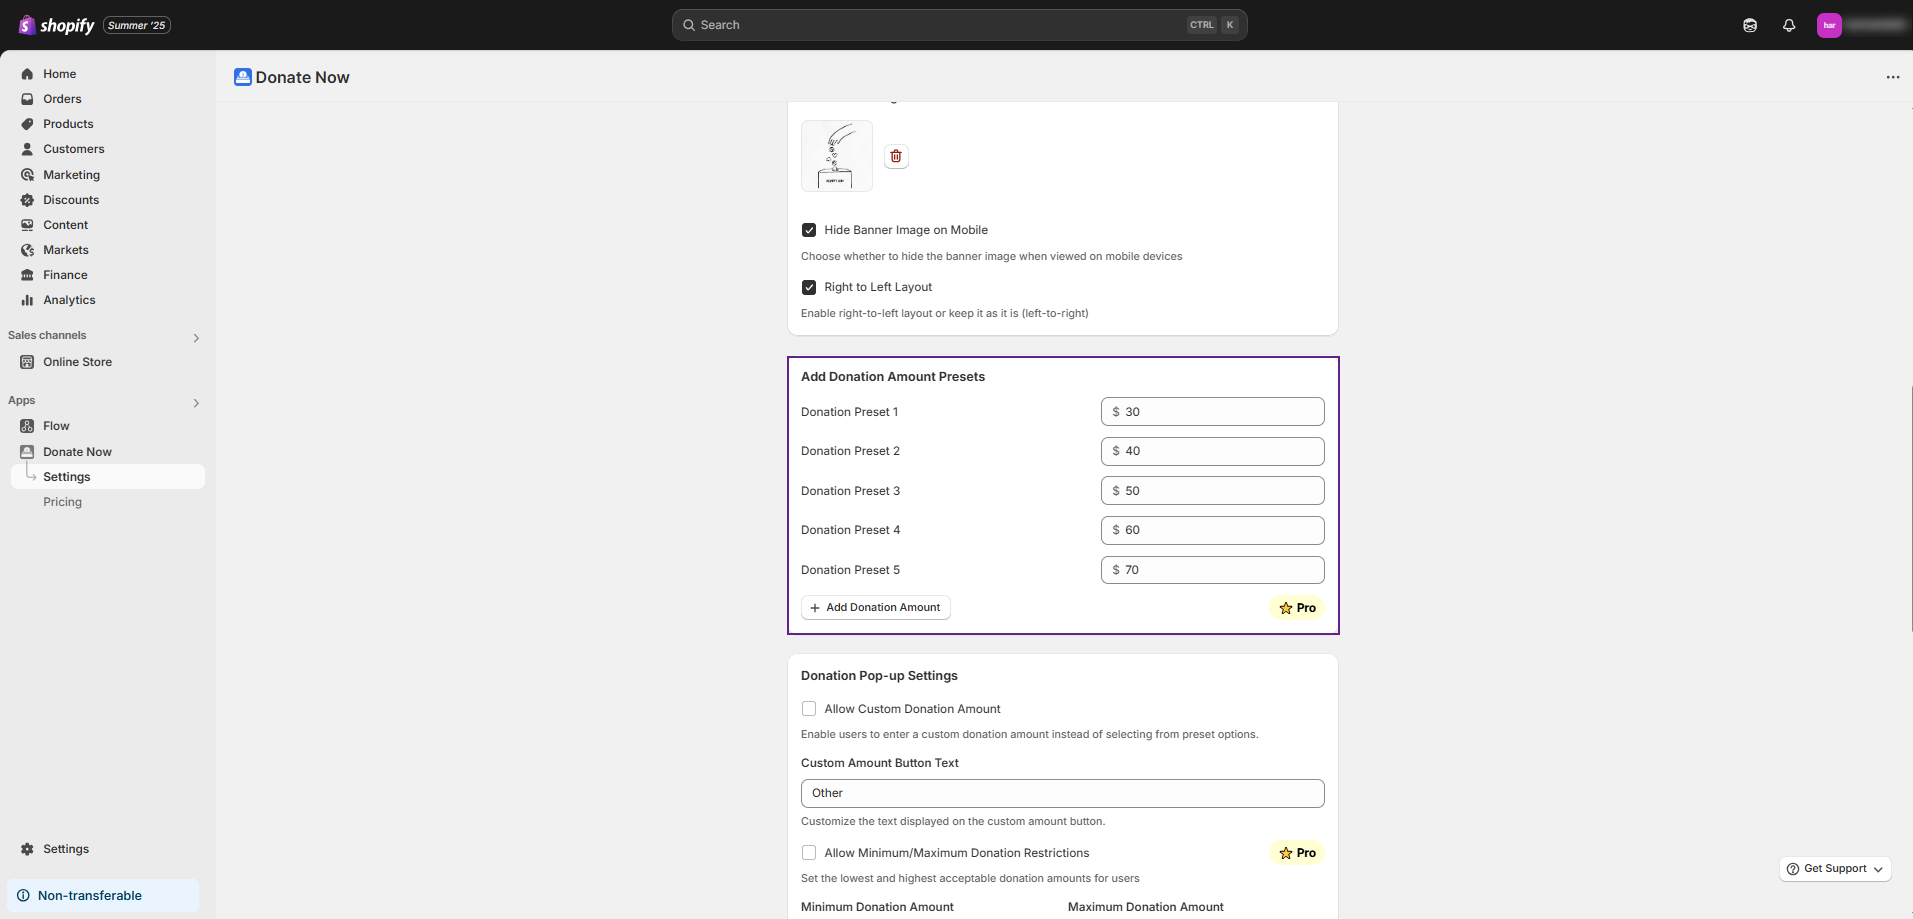The width and height of the screenshot is (1913, 919).
Task: Edit Donation Preset 5 amount field
Action: tap(1213, 570)
